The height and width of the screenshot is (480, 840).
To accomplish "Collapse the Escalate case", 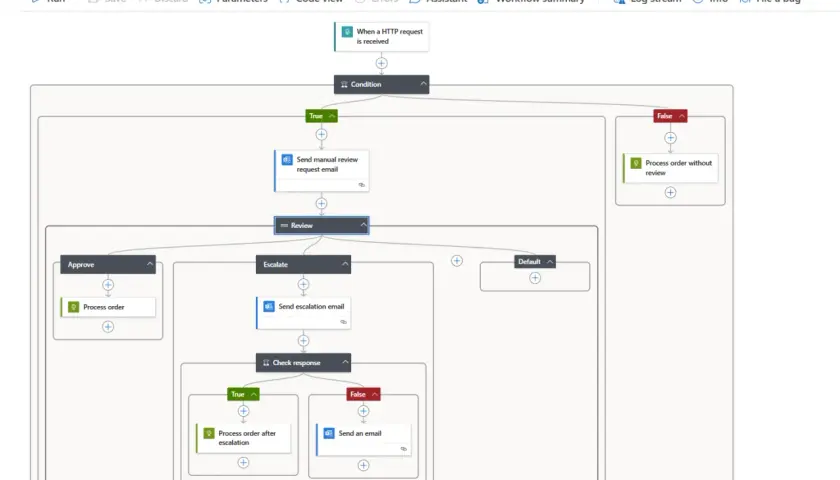I will pyautogui.click(x=345, y=264).
